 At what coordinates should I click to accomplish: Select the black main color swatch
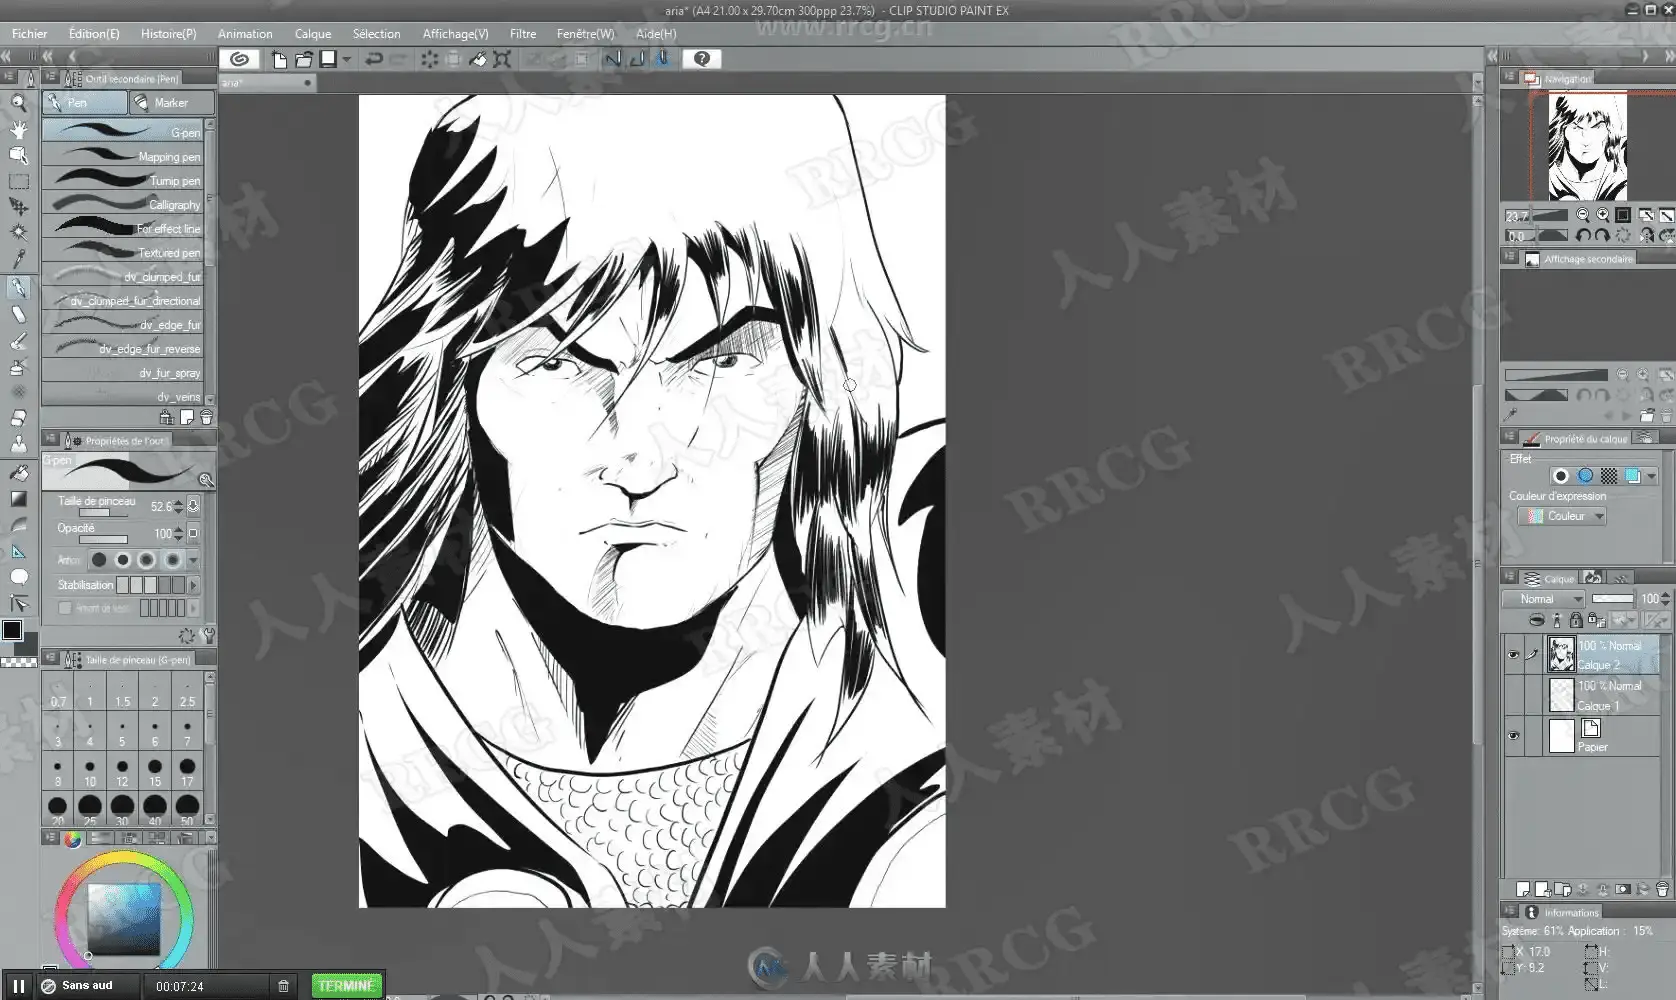(x=12, y=630)
